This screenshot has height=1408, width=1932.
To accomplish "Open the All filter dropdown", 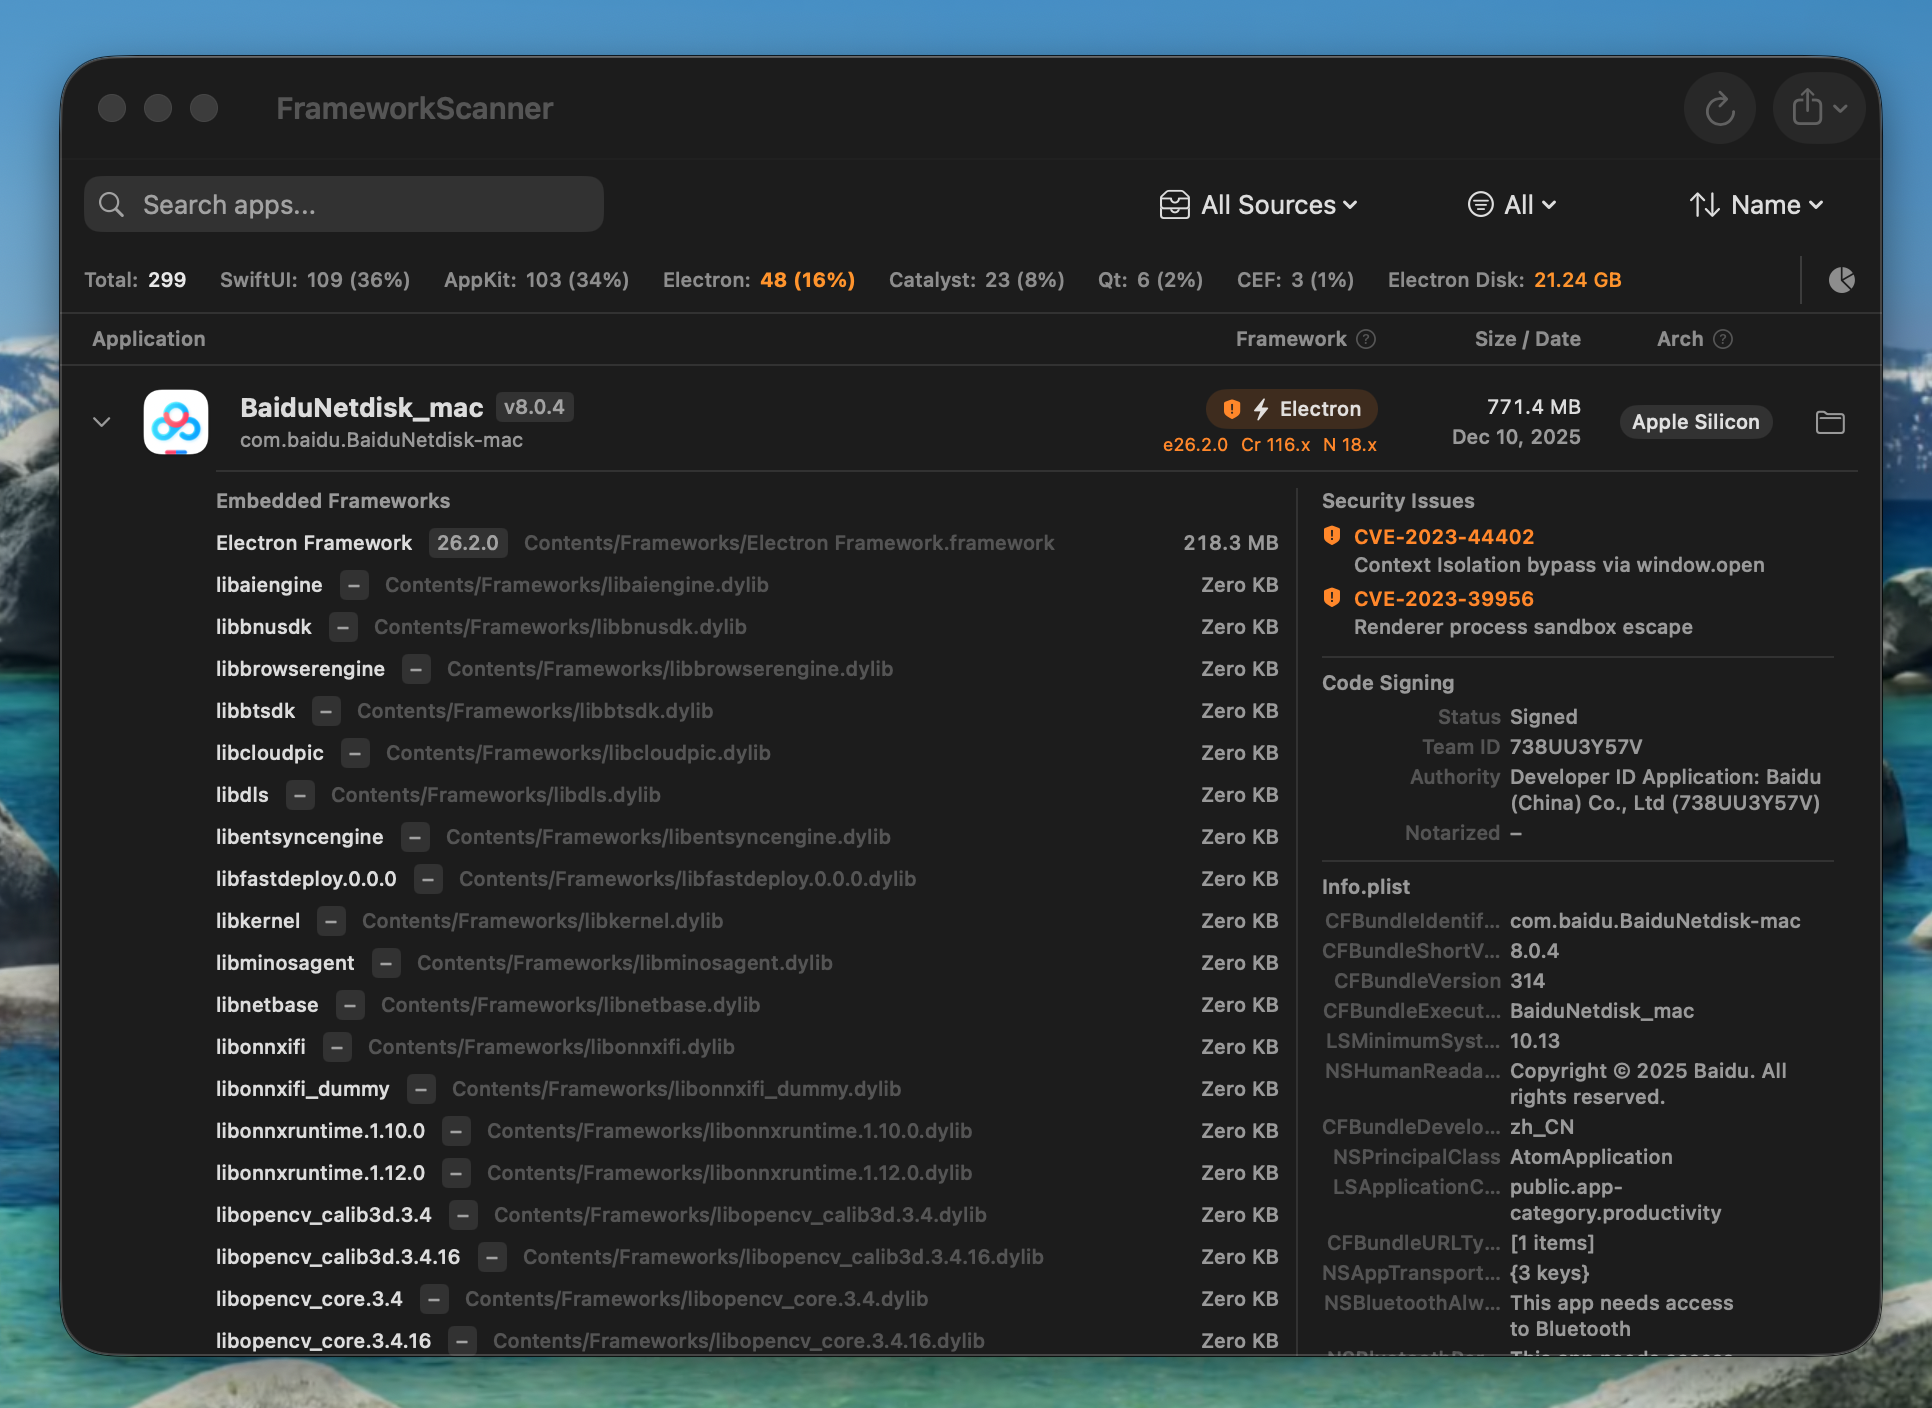I will [1512, 205].
